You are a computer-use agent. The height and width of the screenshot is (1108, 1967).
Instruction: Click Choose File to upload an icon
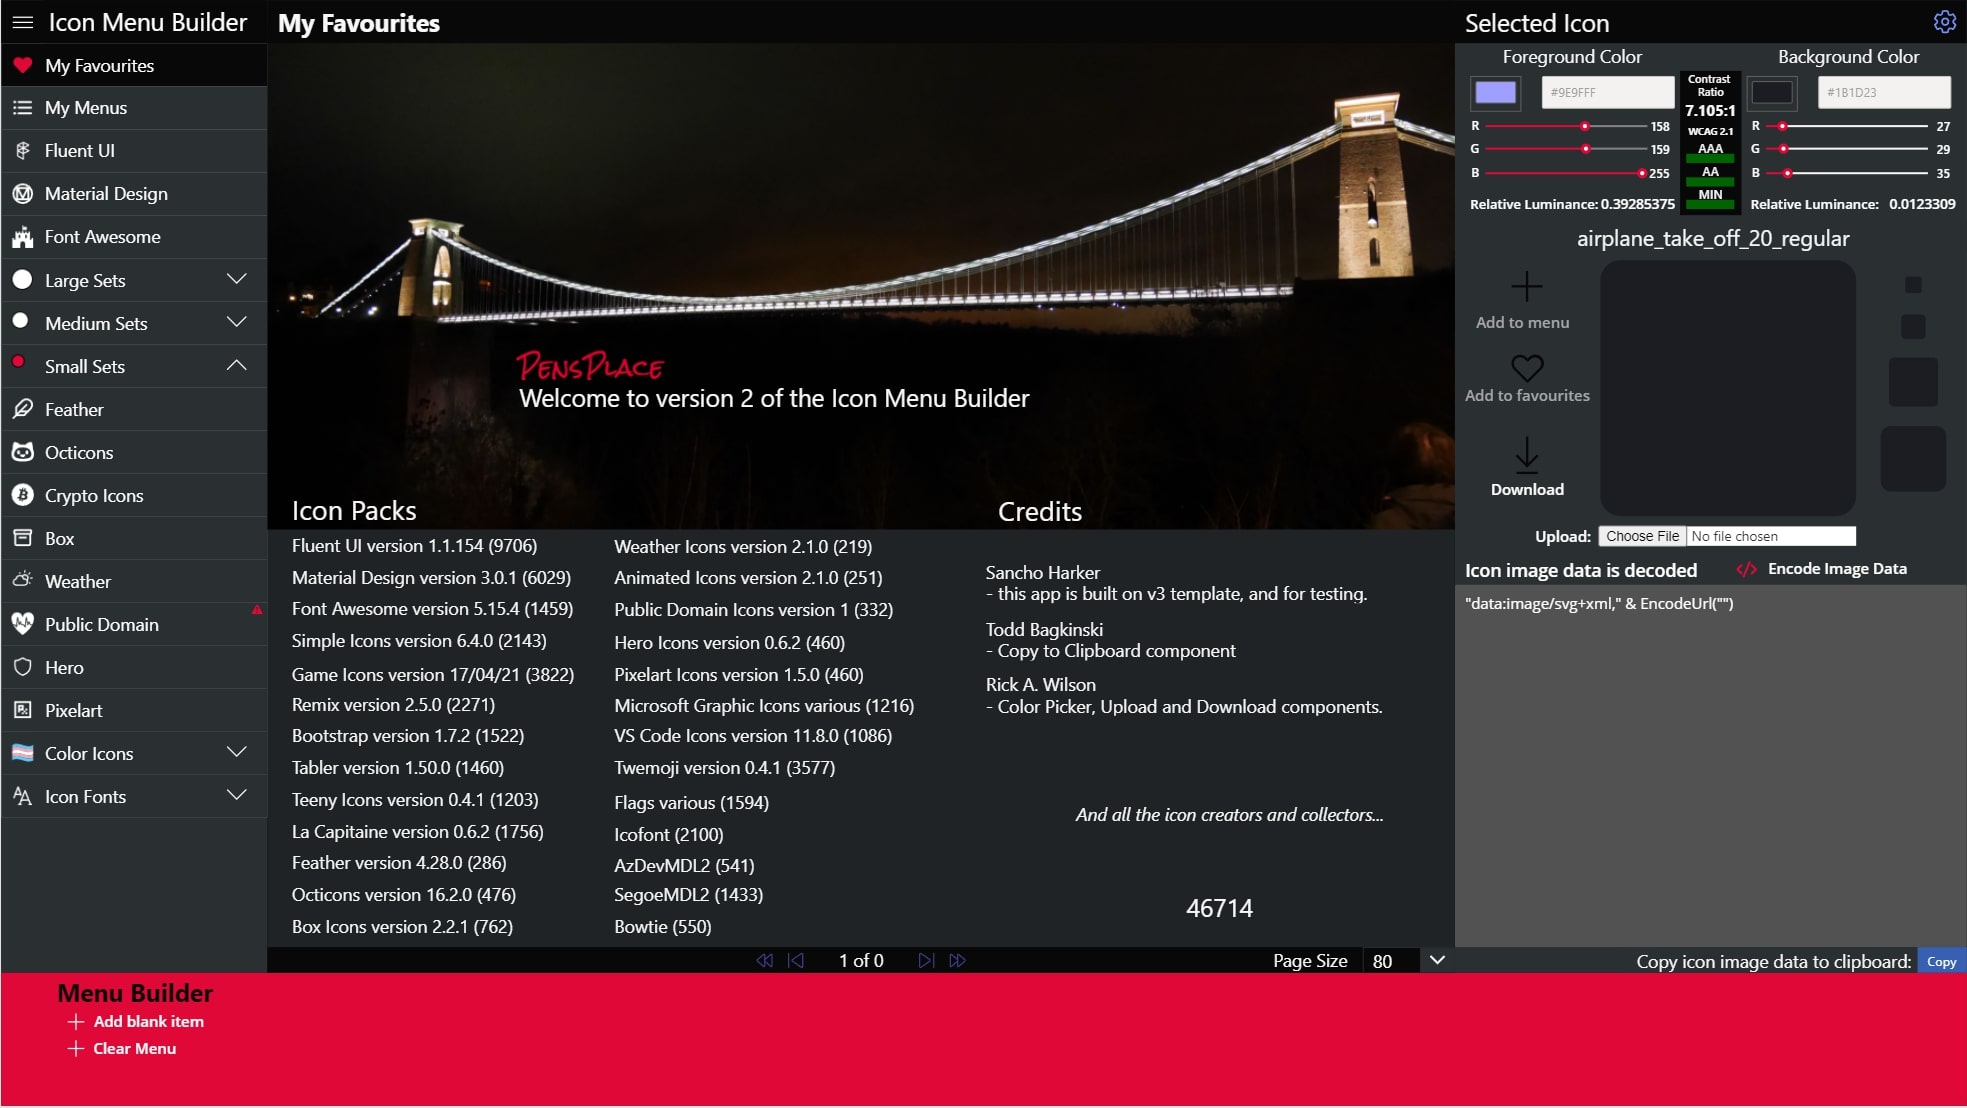pyautogui.click(x=1641, y=536)
